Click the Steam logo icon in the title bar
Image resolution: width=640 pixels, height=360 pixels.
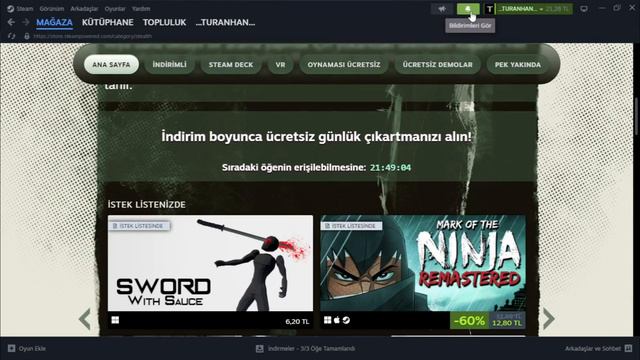[11, 9]
